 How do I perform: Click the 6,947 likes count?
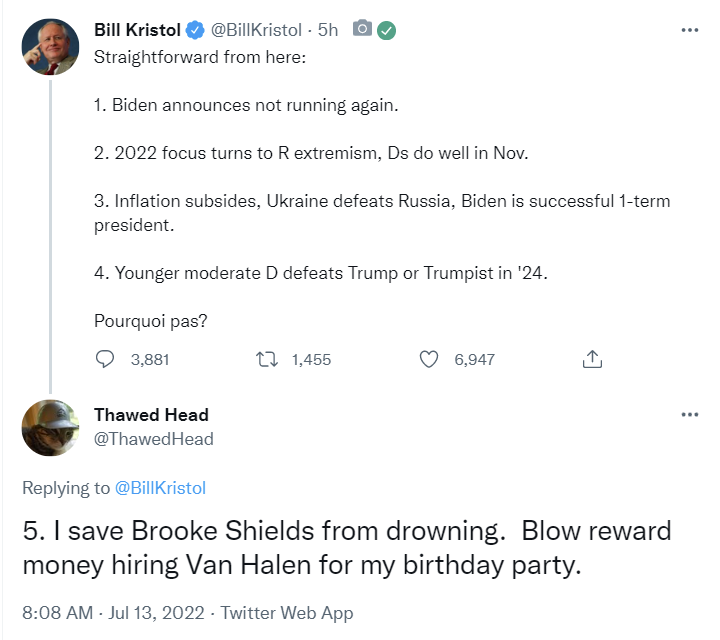[474, 360]
